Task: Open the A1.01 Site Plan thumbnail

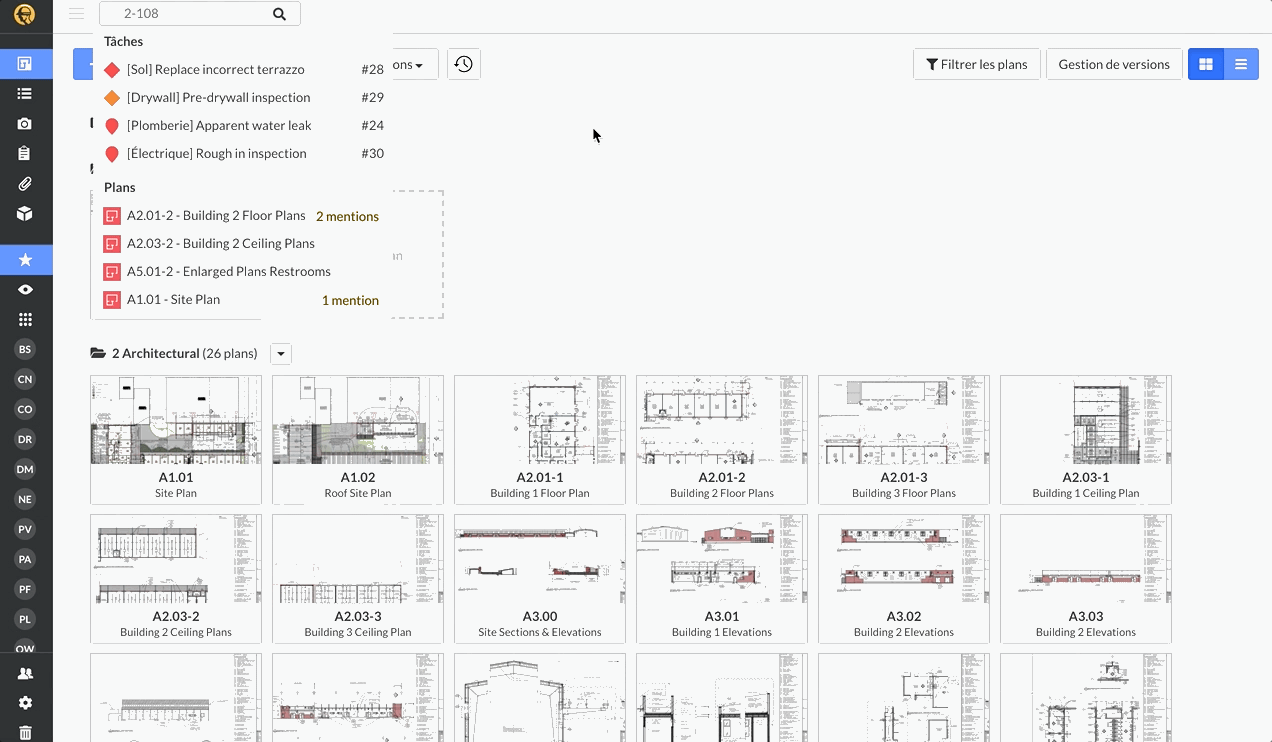Action: (176, 440)
